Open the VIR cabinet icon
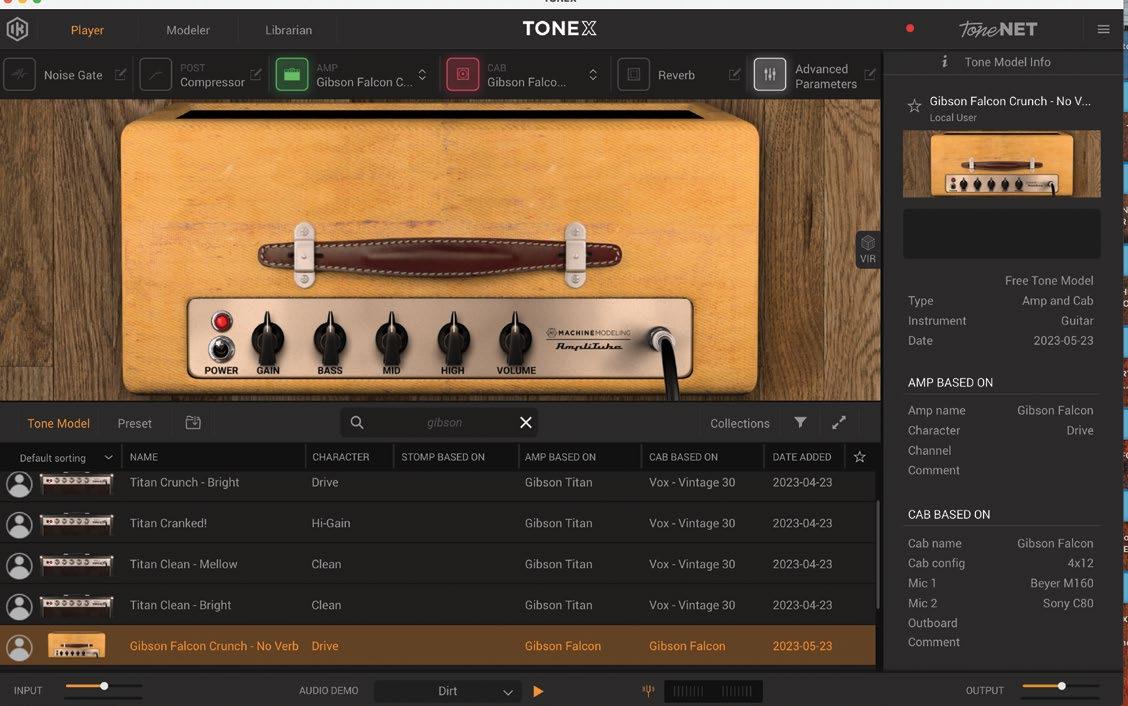The image size is (1128, 706). (x=867, y=249)
